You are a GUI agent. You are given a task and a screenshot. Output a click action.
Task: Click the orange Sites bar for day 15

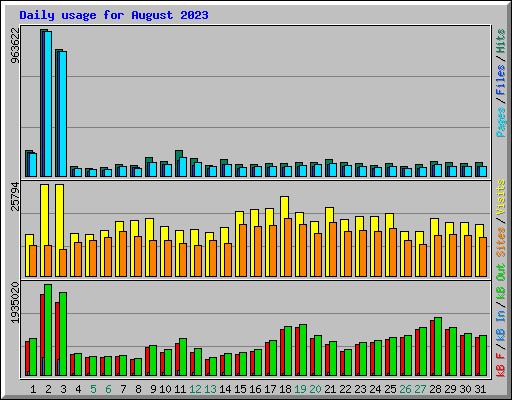pos(243,250)
